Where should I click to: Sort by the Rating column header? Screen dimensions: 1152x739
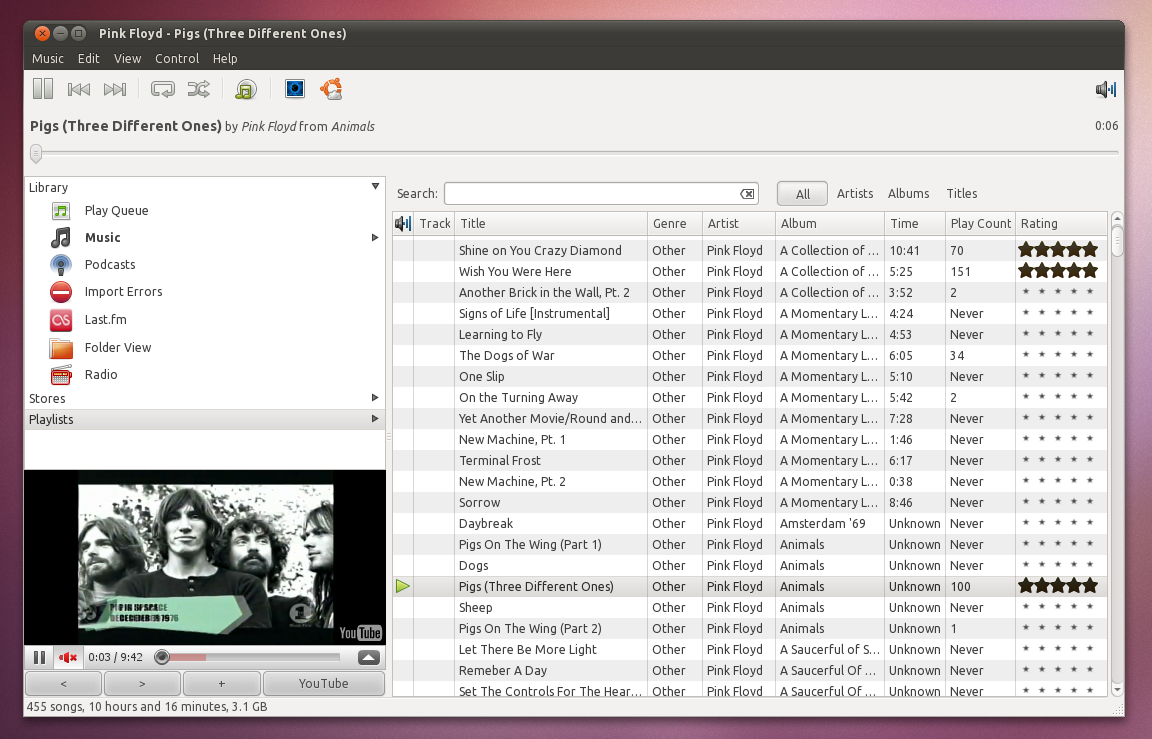pos(1061,223)
